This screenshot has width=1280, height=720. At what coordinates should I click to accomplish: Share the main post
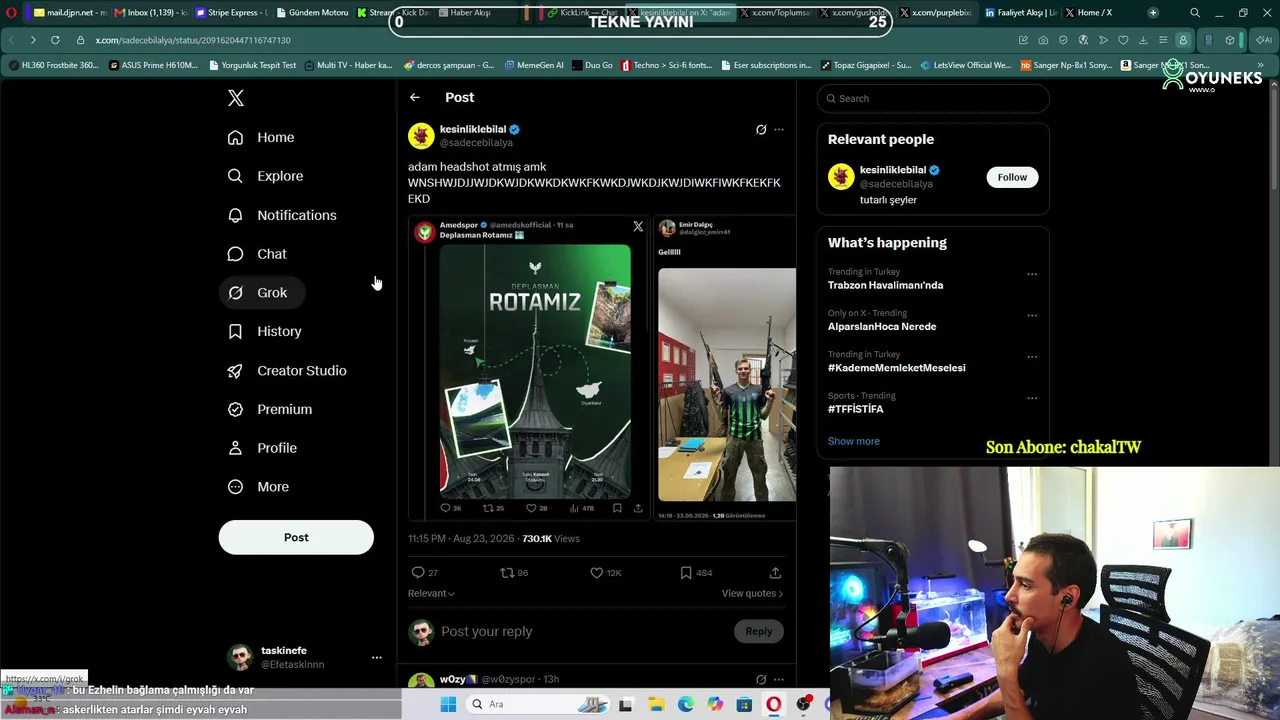775,573
